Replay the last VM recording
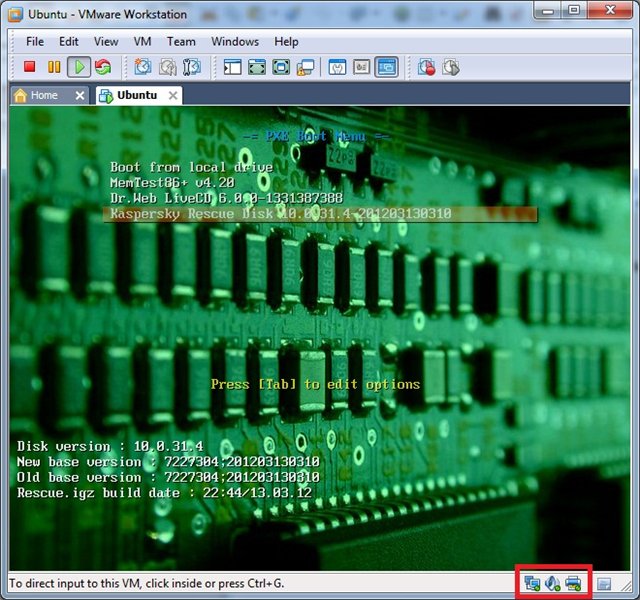 pos(451,67)
